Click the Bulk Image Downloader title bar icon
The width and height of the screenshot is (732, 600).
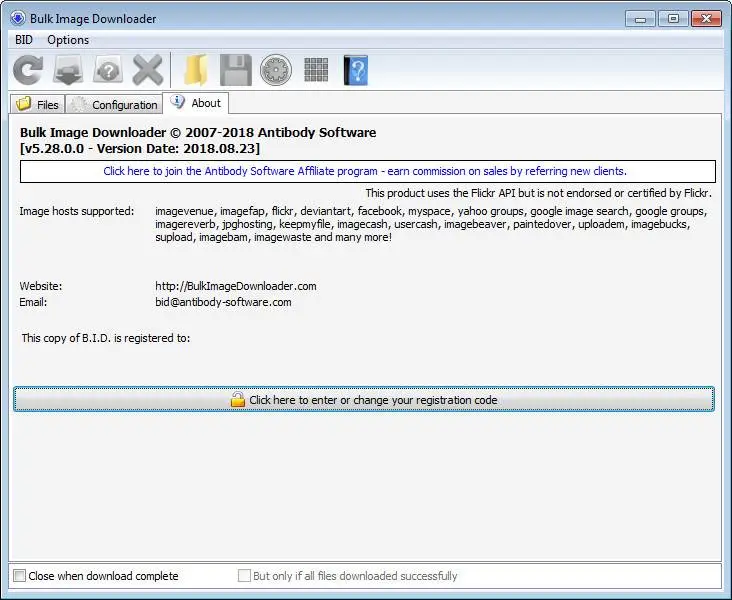[18, 18]
